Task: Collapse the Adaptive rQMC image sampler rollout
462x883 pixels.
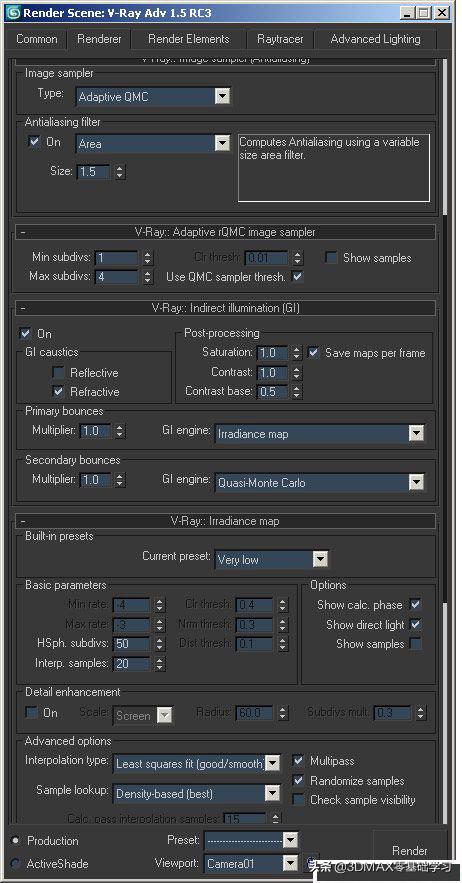Action: point(225,232)
